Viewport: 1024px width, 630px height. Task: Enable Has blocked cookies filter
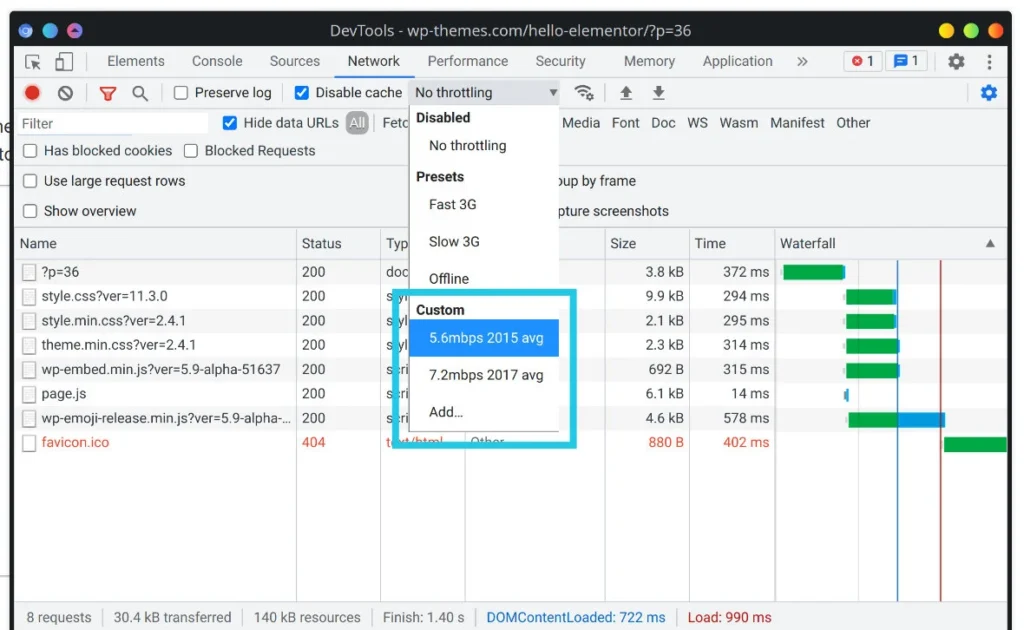tap(30, 151)
